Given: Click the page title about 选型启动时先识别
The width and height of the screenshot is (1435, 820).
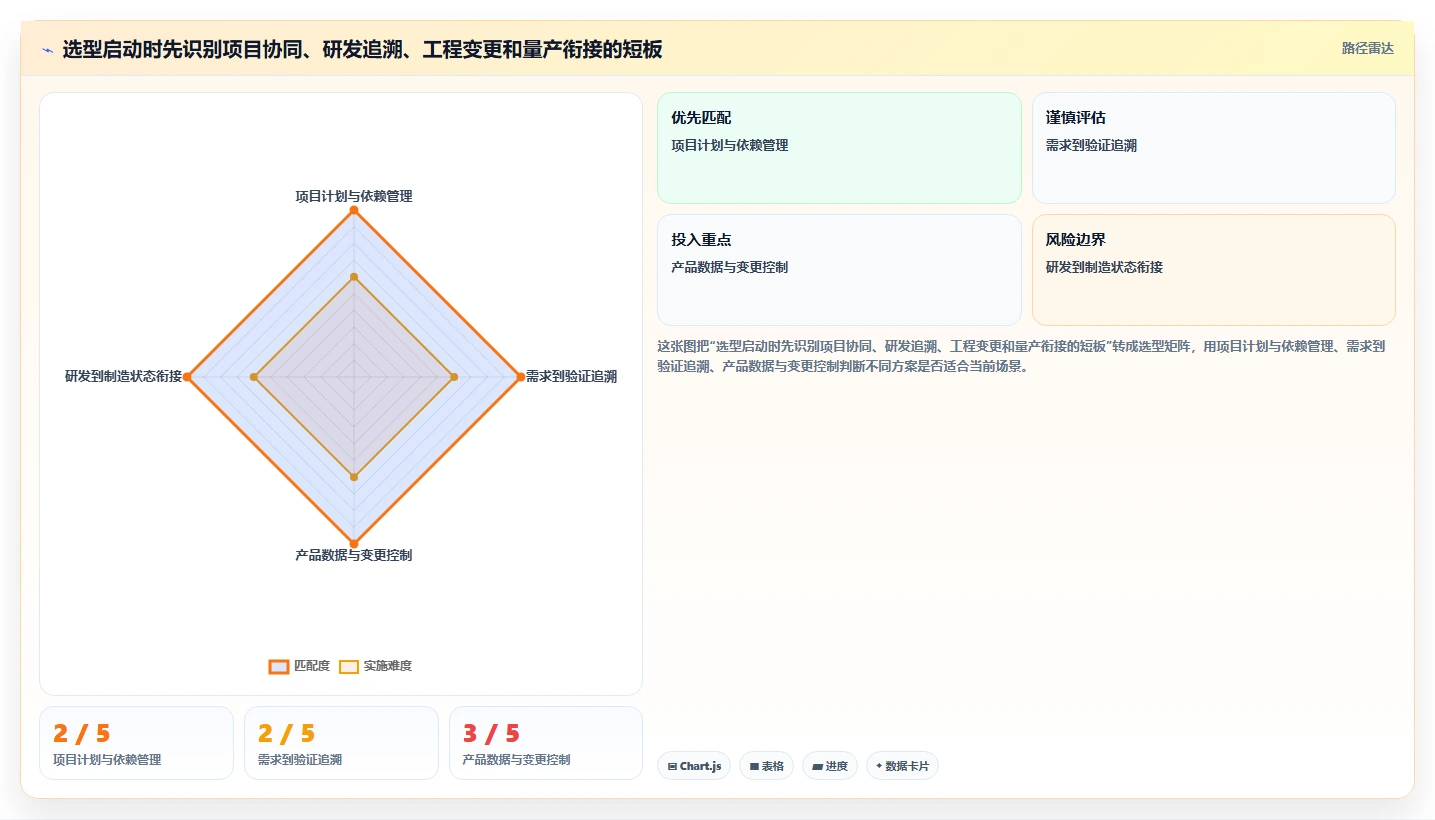Looking at the screenshot, I should [362, 50].
